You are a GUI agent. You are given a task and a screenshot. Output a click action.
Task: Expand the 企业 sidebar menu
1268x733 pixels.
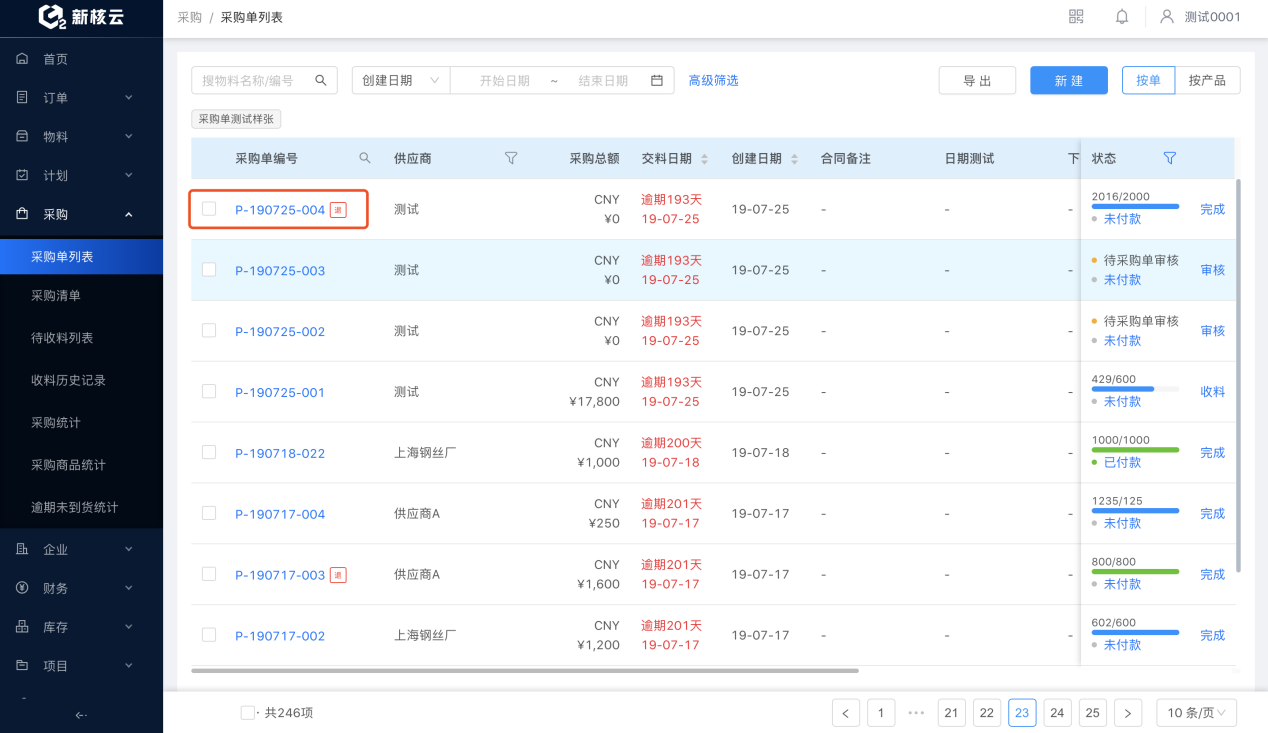(x=81, y=549)
